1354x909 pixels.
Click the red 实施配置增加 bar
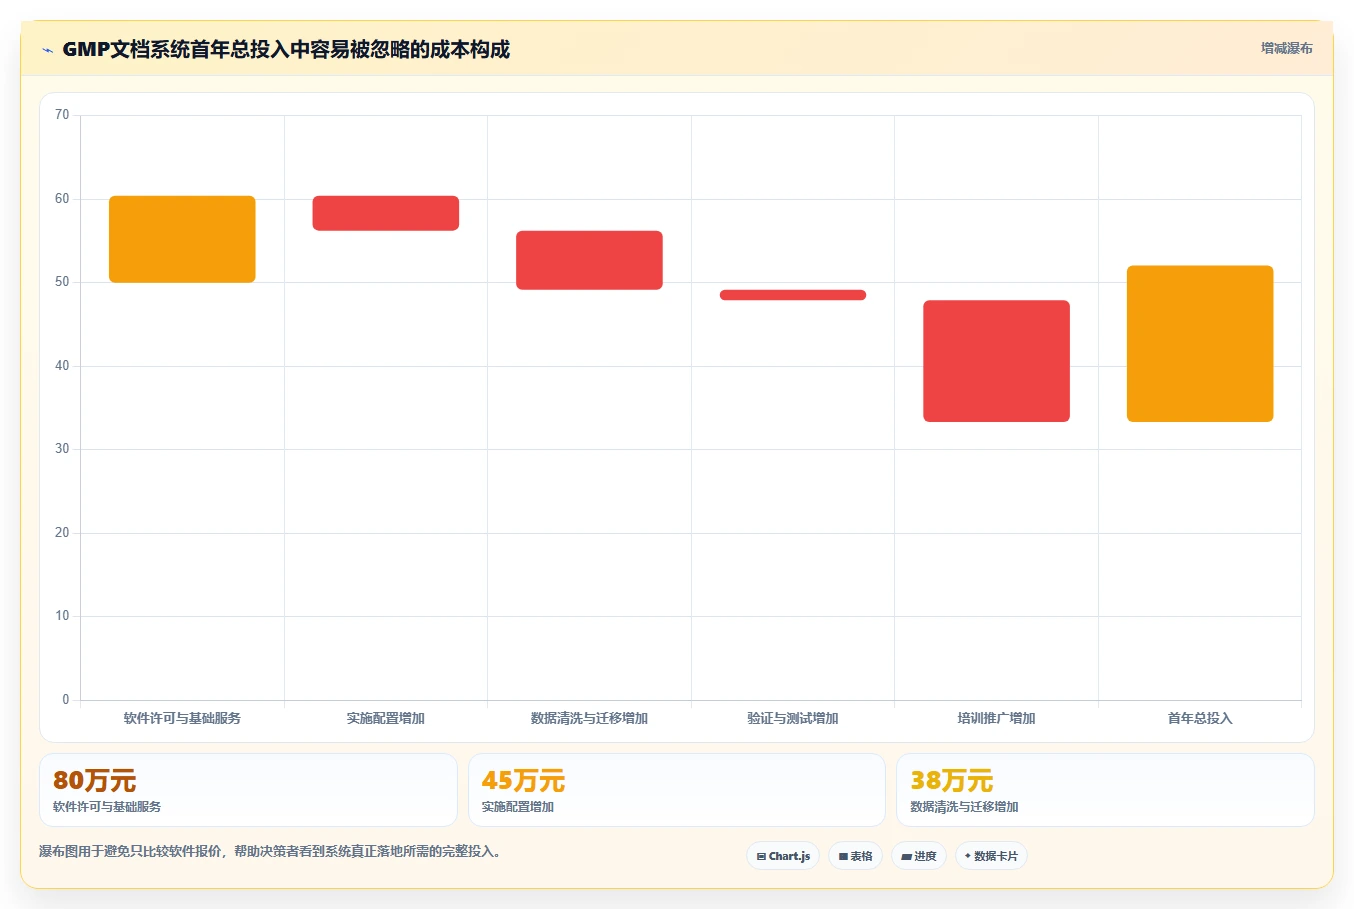[x=386, y=213]
